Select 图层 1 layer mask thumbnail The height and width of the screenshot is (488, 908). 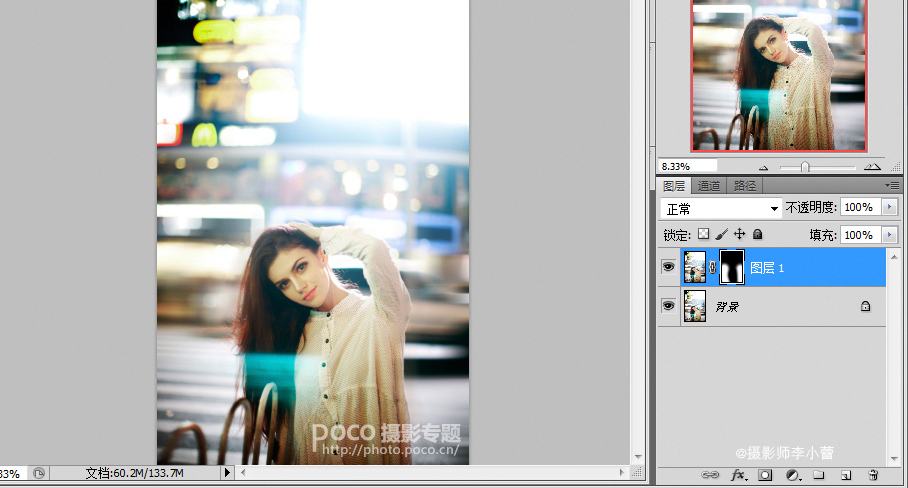(731, 267)
